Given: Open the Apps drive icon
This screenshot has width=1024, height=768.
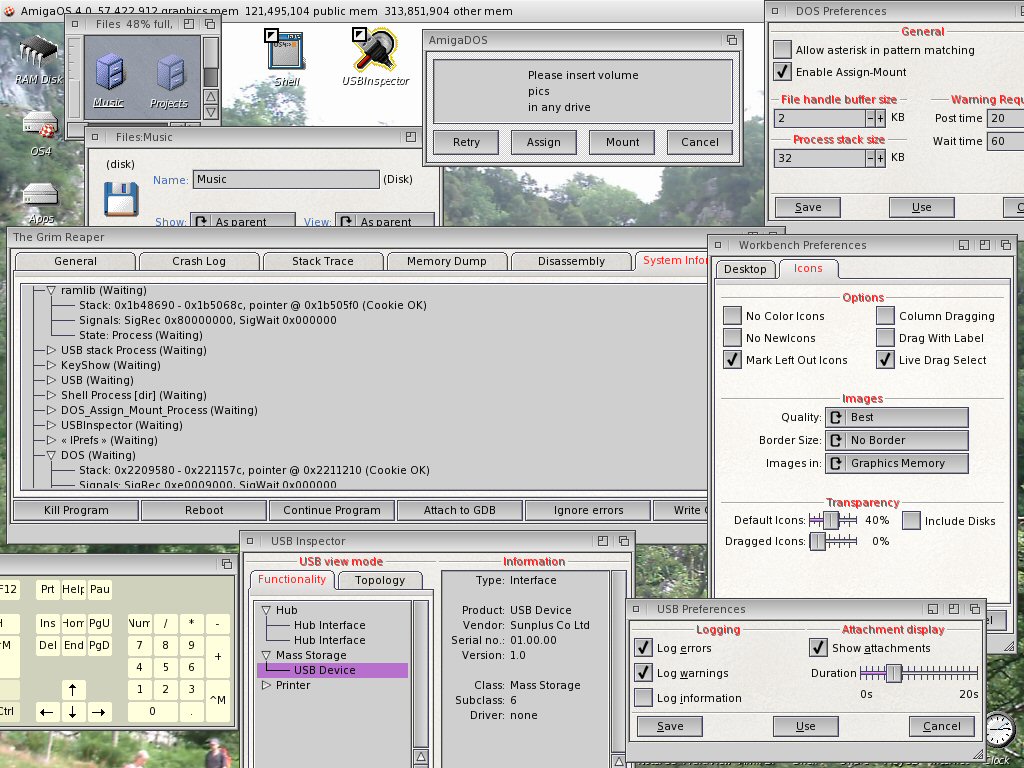Looking at the screenshot, I should pyautogui.click(x=40, y=196).
